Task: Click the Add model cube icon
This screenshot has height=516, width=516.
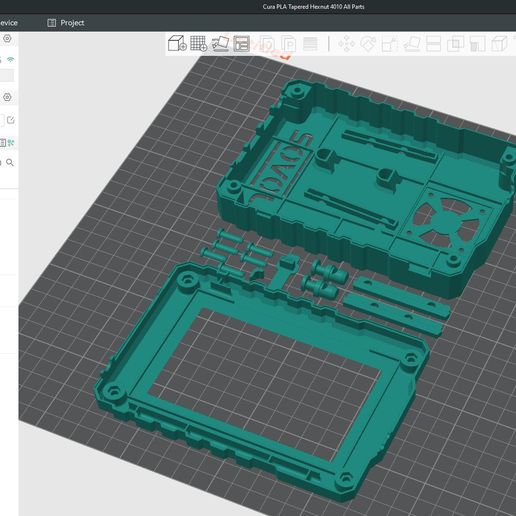Action: tap(177, 43)
